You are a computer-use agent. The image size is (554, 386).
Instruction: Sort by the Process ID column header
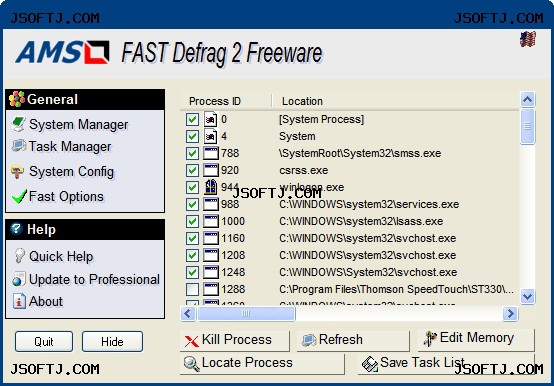[x=226, y=101]
